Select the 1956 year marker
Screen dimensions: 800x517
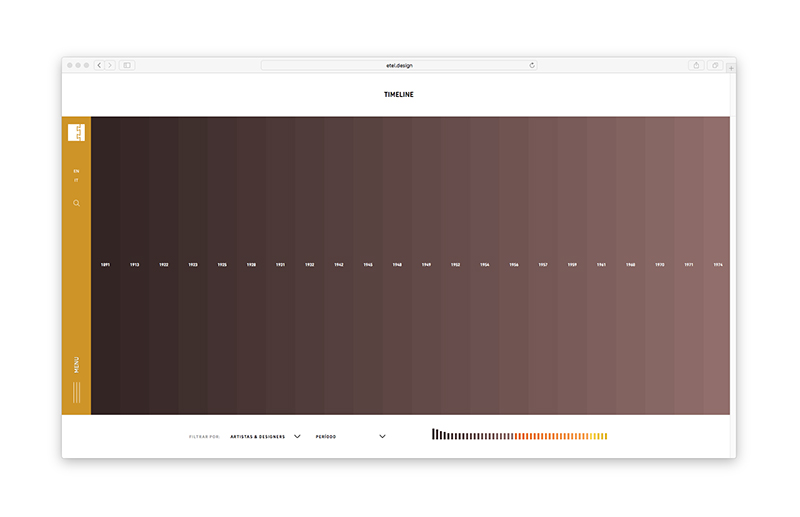click(514, 265)
